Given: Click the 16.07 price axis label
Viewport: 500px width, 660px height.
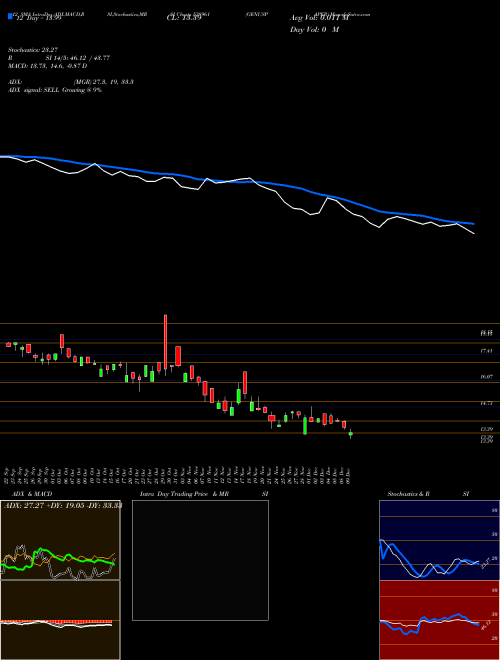Looking at the screenshot, I should (x=487, y=377).
